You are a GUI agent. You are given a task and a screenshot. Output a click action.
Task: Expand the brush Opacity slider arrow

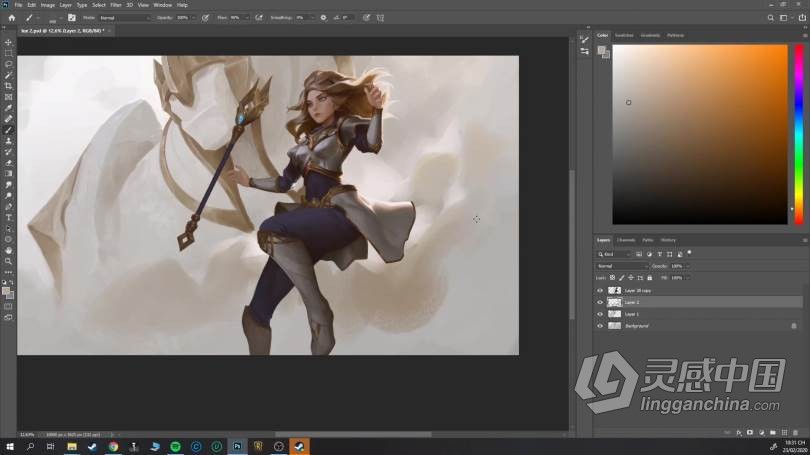pos(194,18)
